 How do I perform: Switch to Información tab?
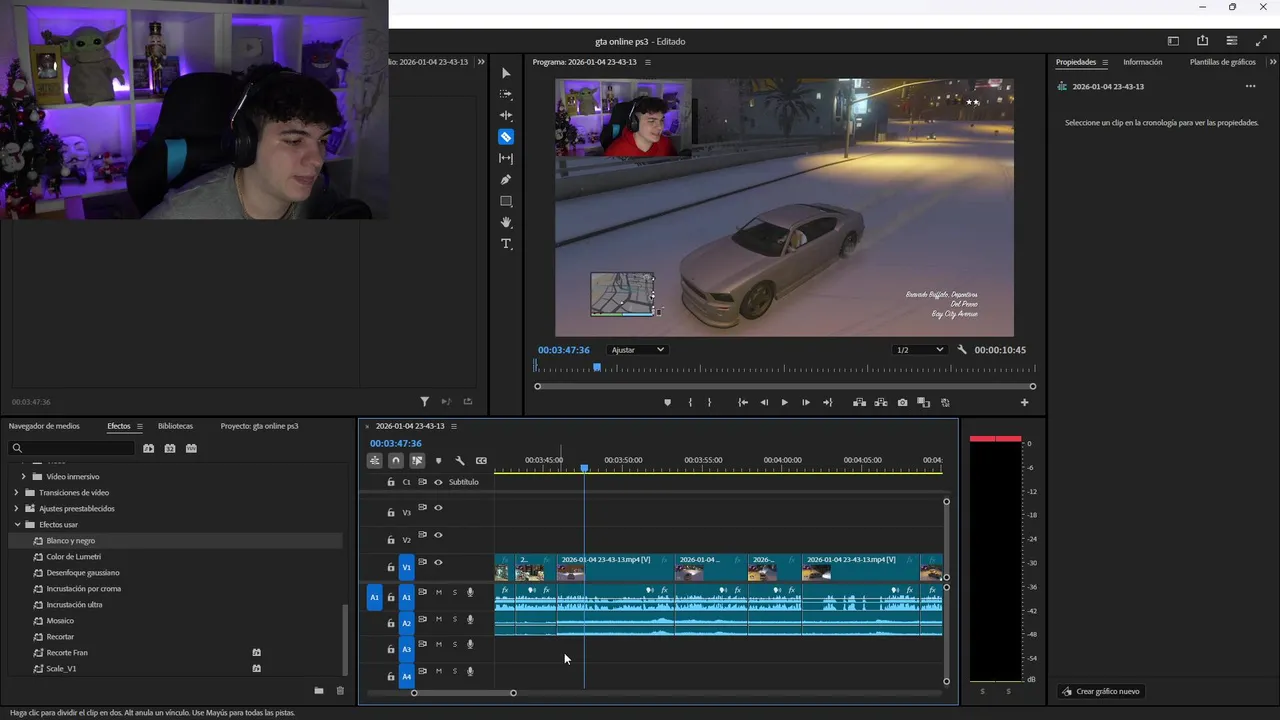point(1142,62)
